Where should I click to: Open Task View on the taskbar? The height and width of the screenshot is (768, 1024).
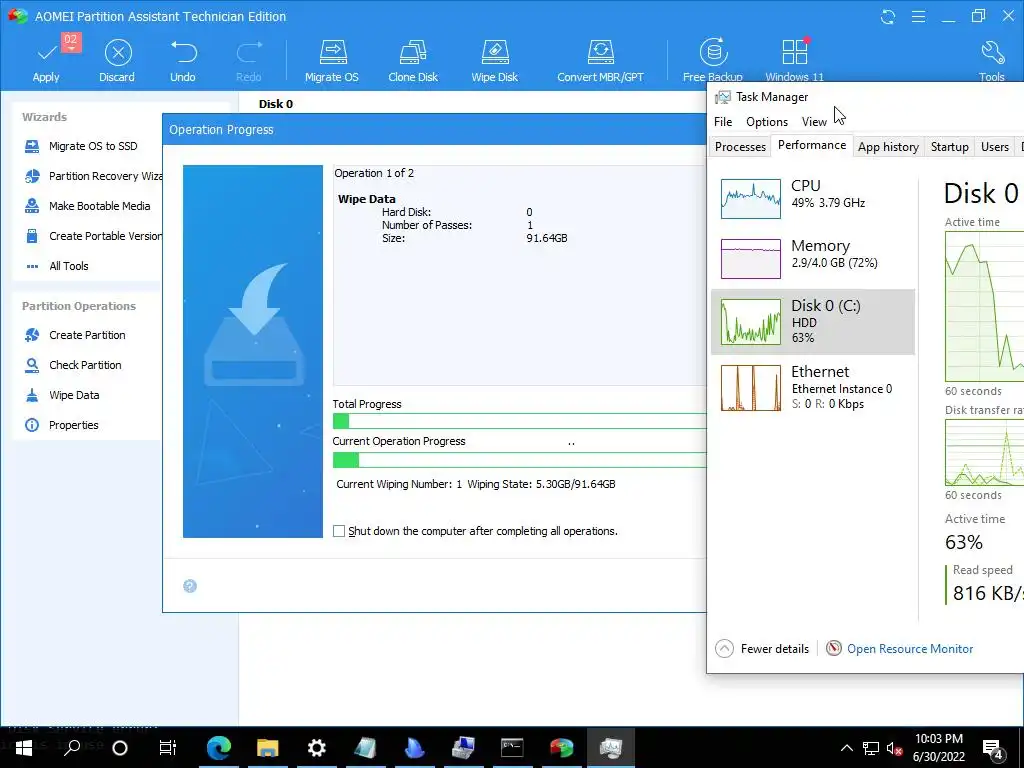pyautogui.click(x=168, y=747)
